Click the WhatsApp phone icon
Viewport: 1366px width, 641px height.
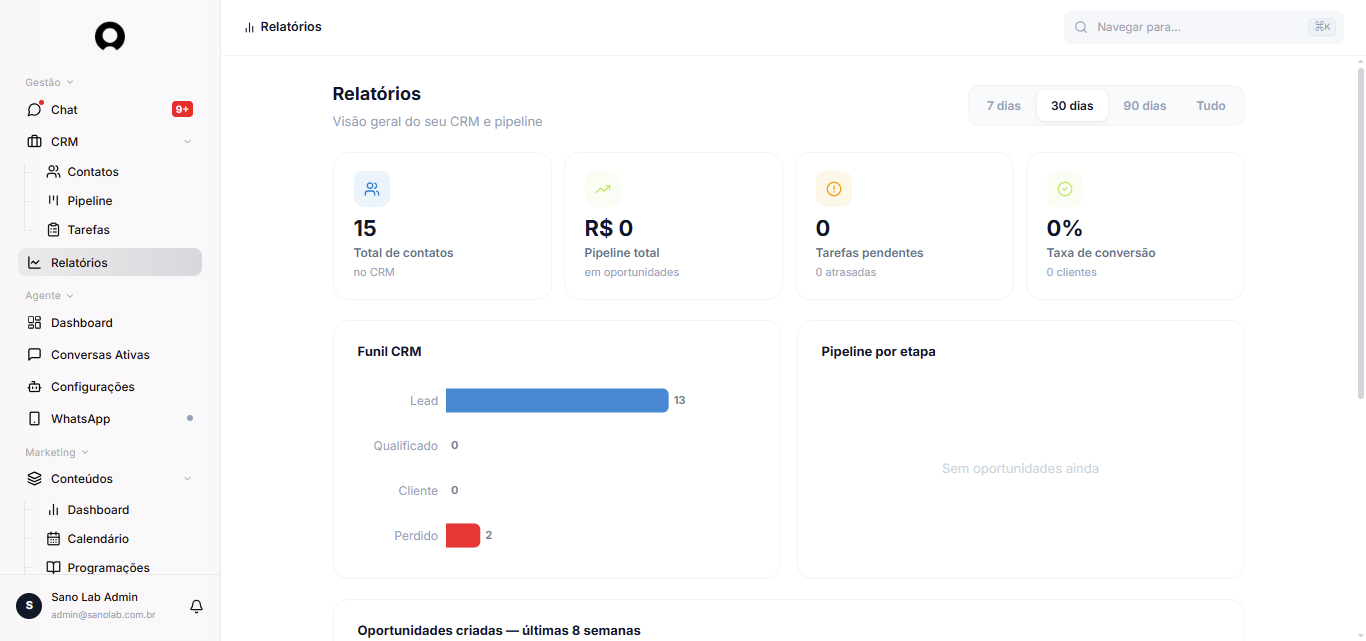(35, 418)
